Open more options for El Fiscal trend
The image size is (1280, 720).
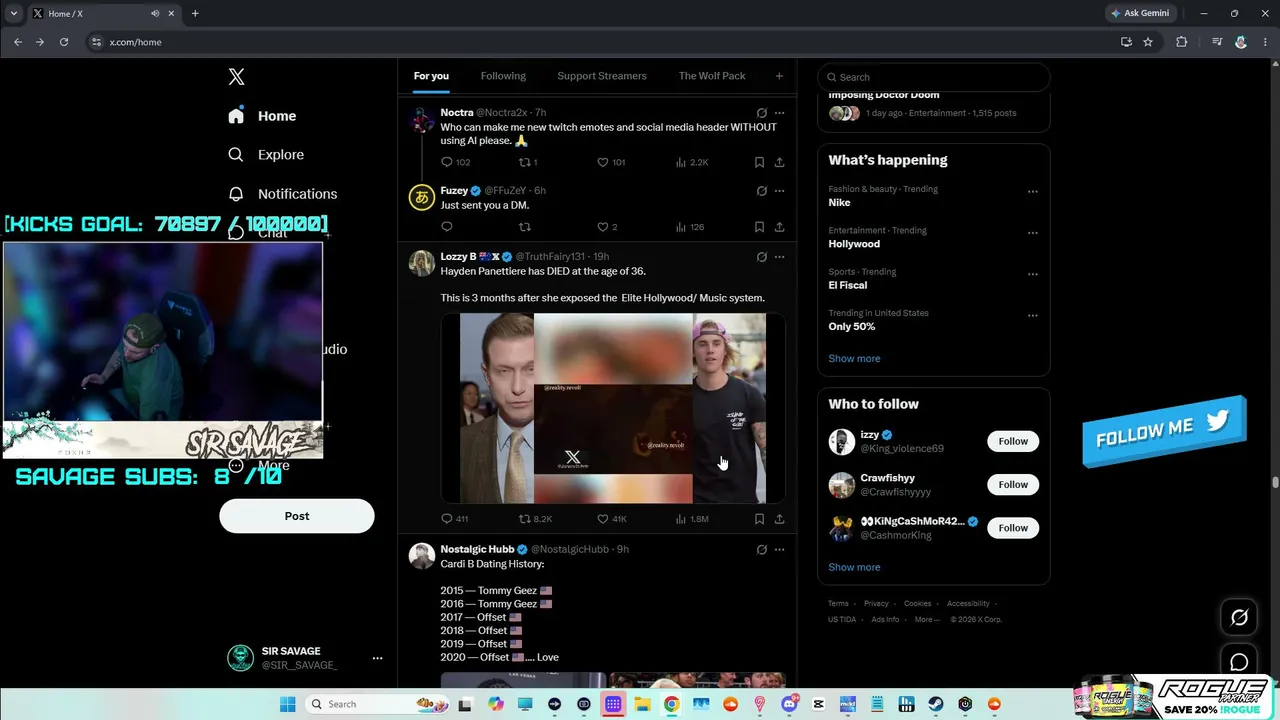1033,274
